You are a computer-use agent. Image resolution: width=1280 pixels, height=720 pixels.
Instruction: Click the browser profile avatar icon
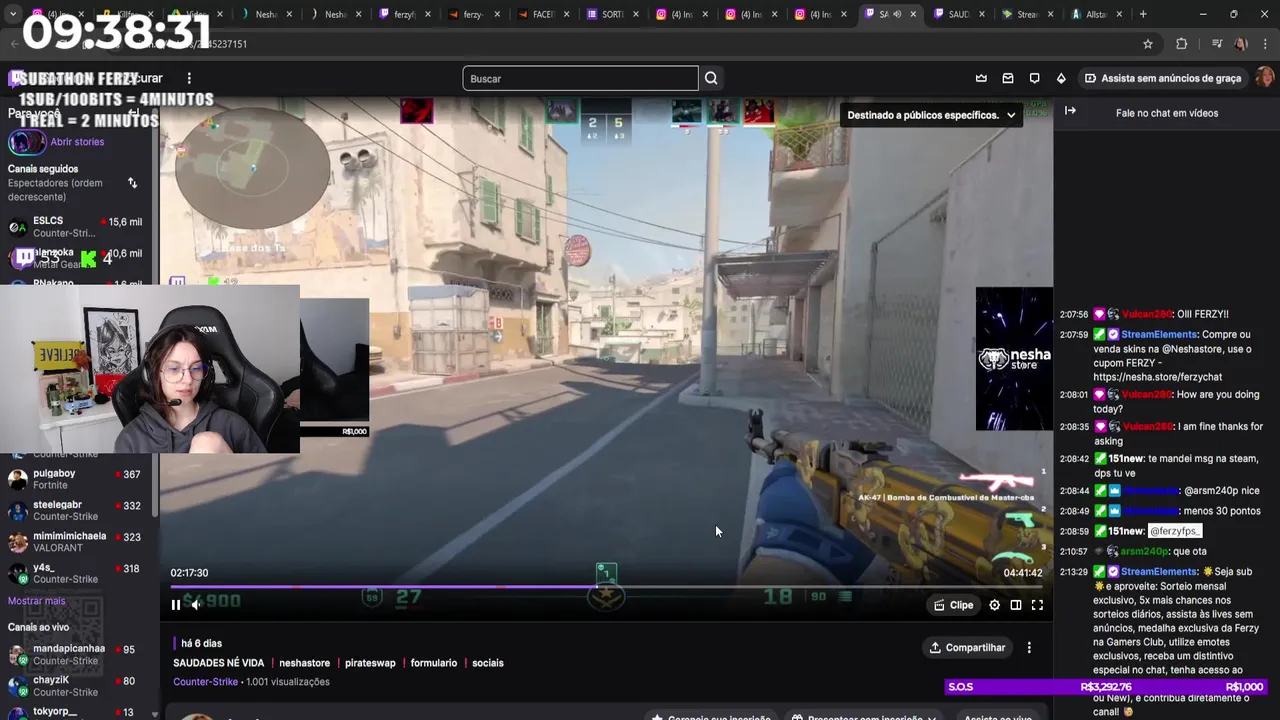coord(1241,44)
